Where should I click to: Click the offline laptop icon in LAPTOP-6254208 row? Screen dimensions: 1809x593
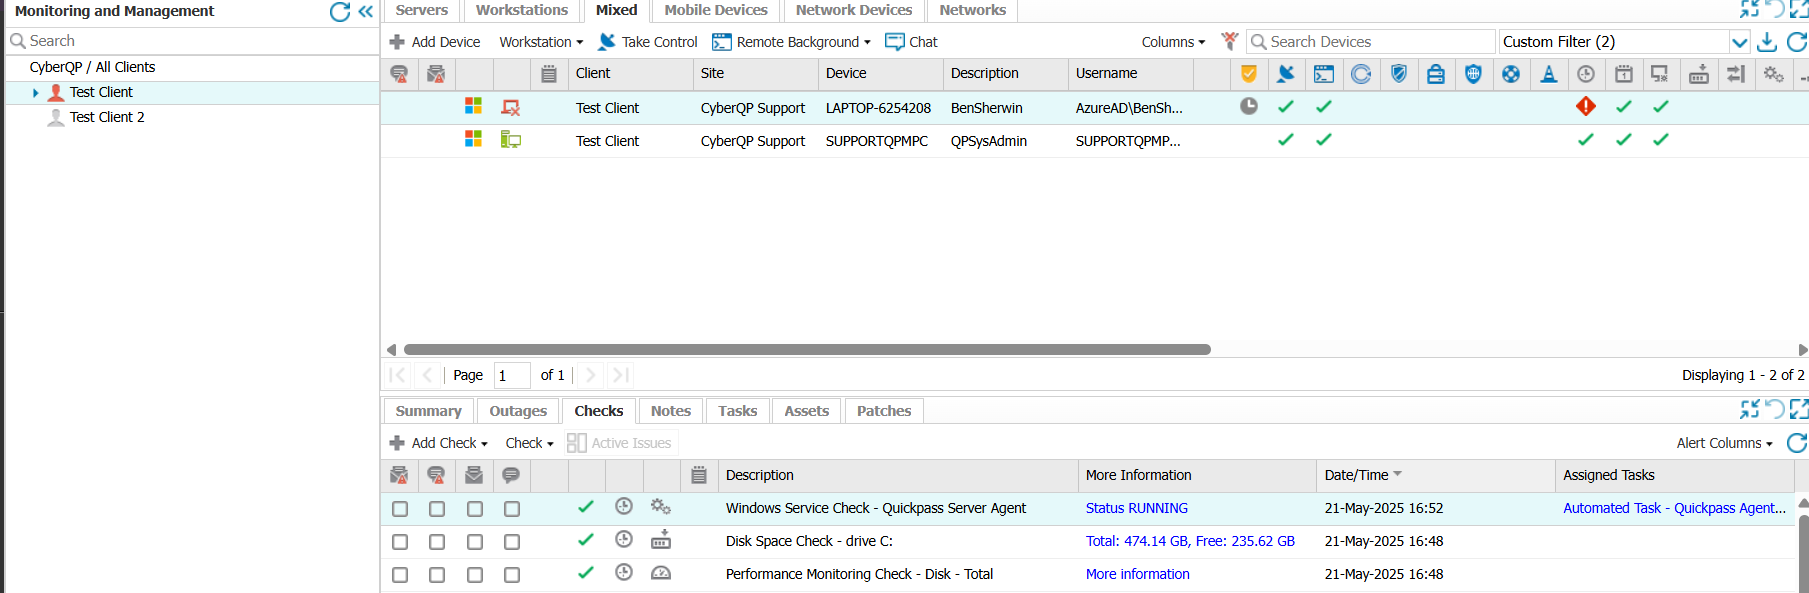511,107
